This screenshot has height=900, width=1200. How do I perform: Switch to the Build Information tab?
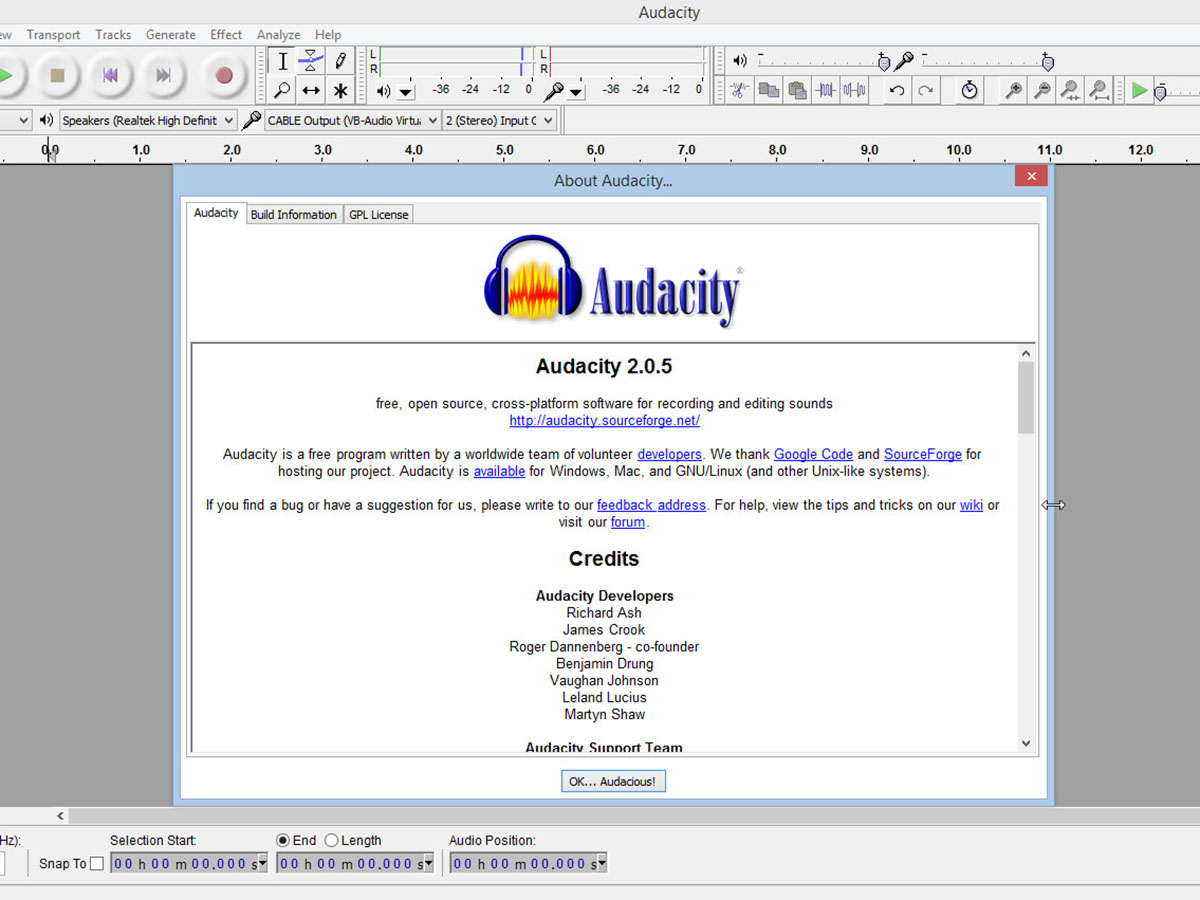point(294,214)
